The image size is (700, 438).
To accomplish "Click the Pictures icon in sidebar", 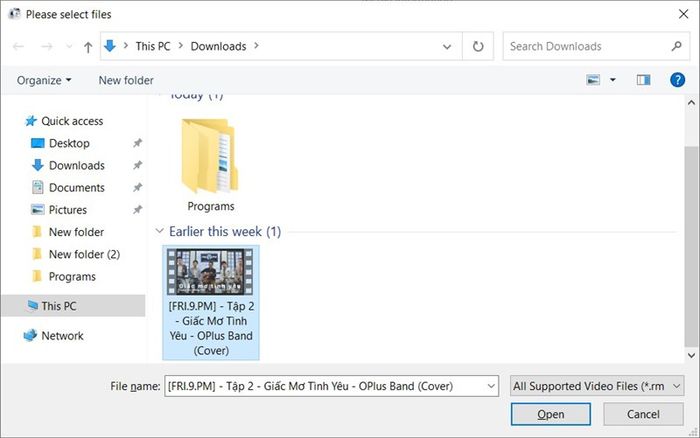I will pos(38,209).
